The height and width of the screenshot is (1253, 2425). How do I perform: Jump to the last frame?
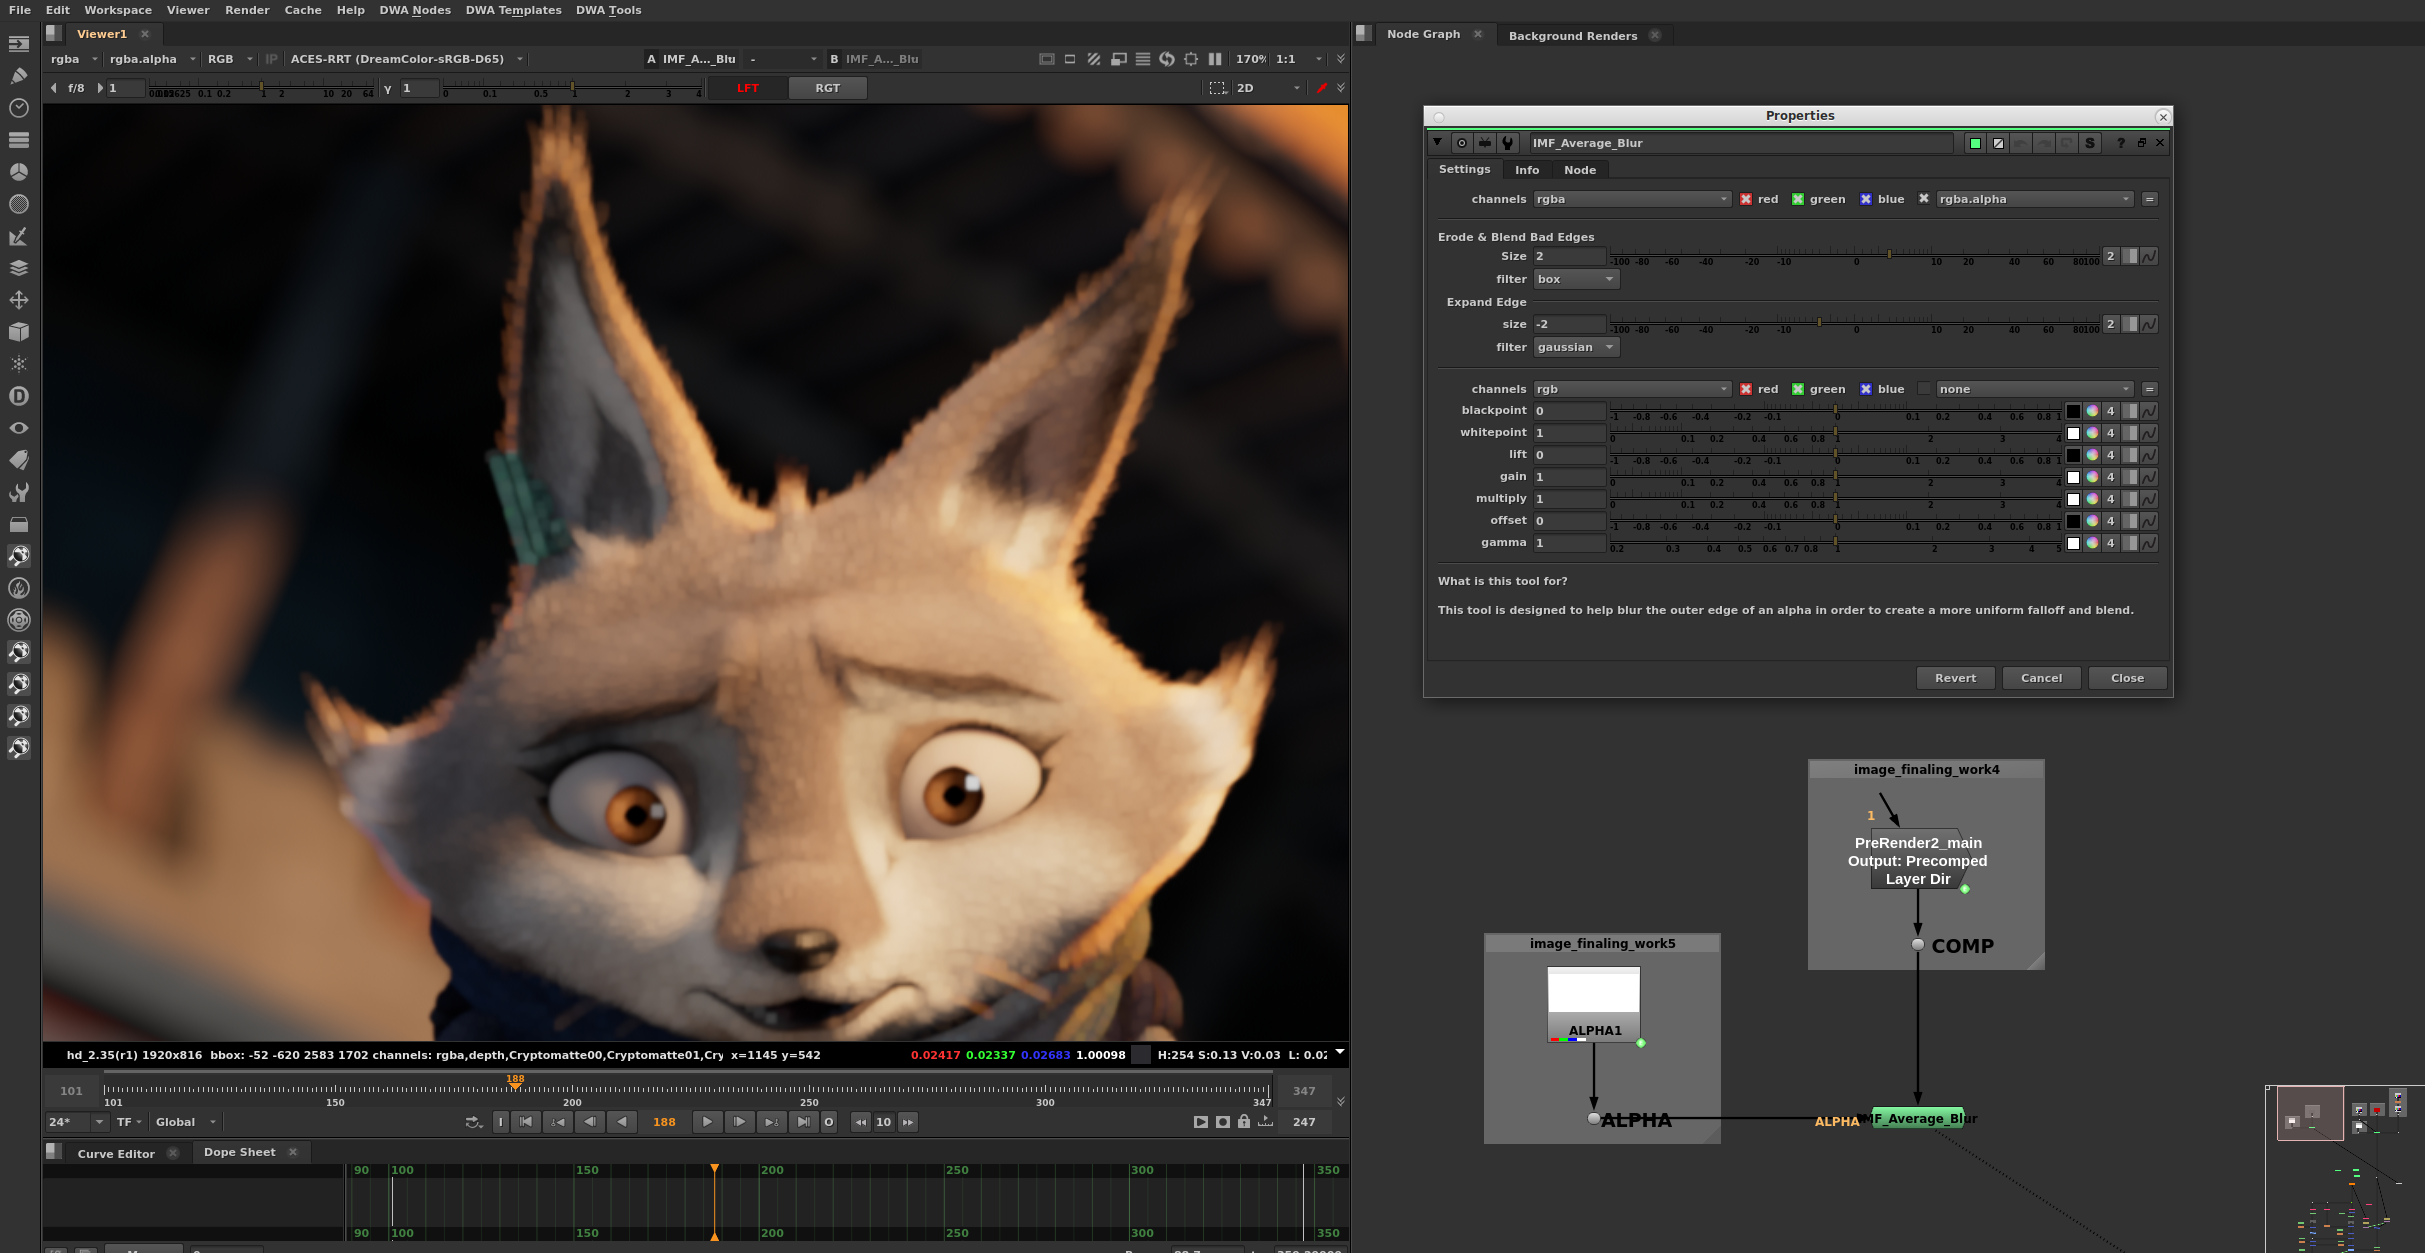pyautogui.click(x=803, y=1122)
